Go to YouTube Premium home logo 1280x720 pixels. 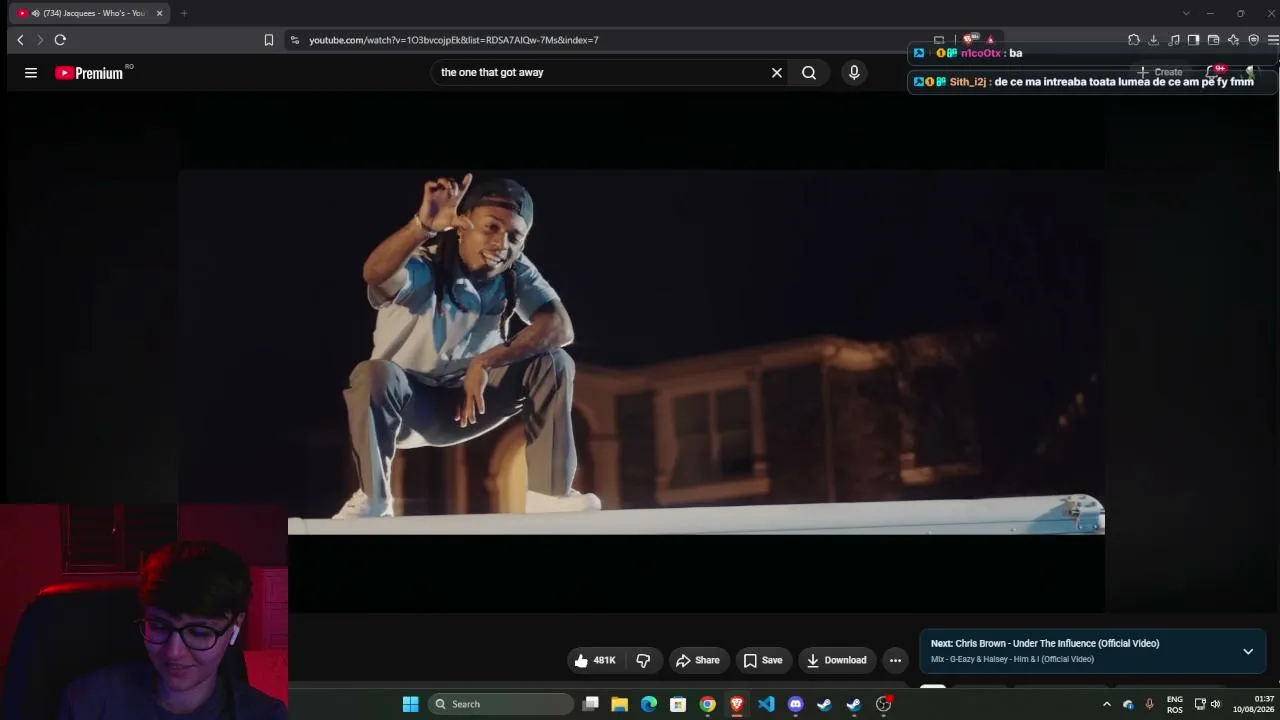click(x=89, y=73)
